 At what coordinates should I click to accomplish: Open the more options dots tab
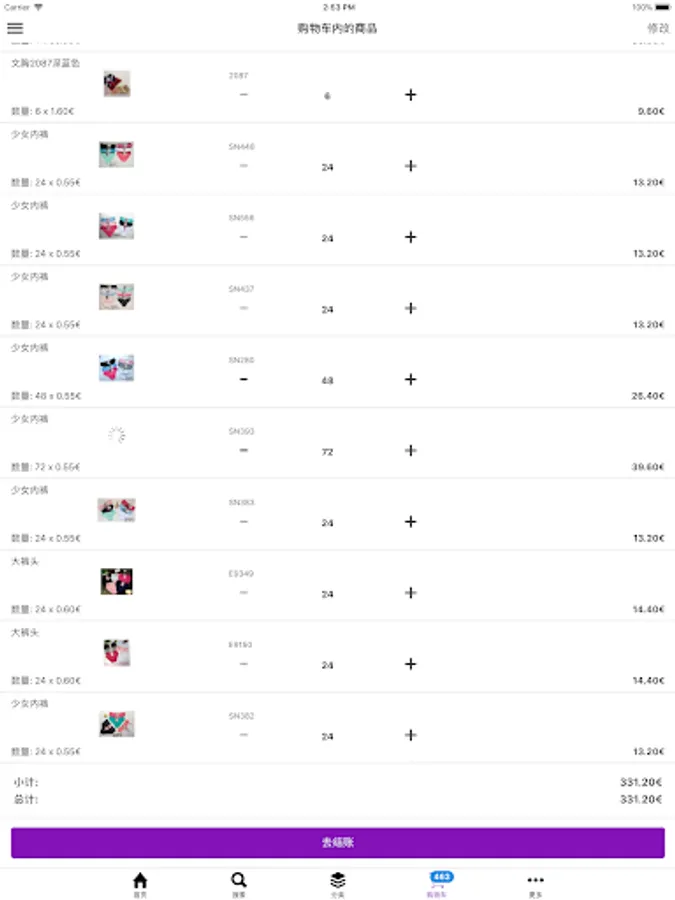coord(535,885)
